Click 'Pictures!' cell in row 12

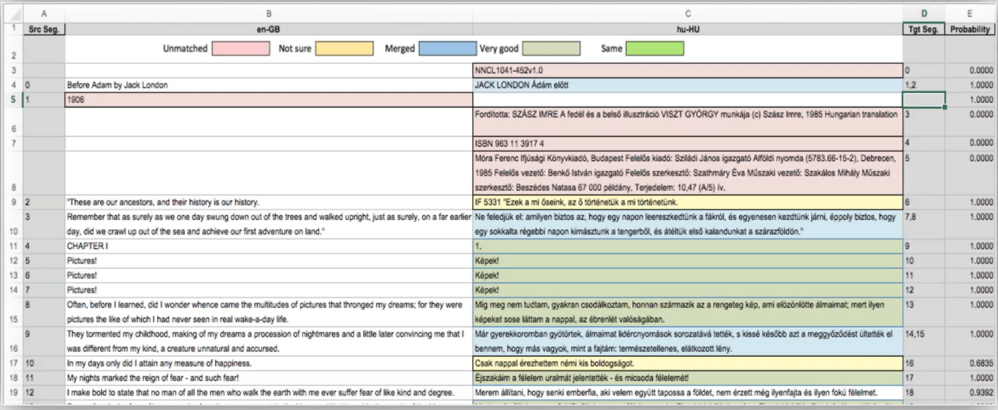[x=269, y=261]
